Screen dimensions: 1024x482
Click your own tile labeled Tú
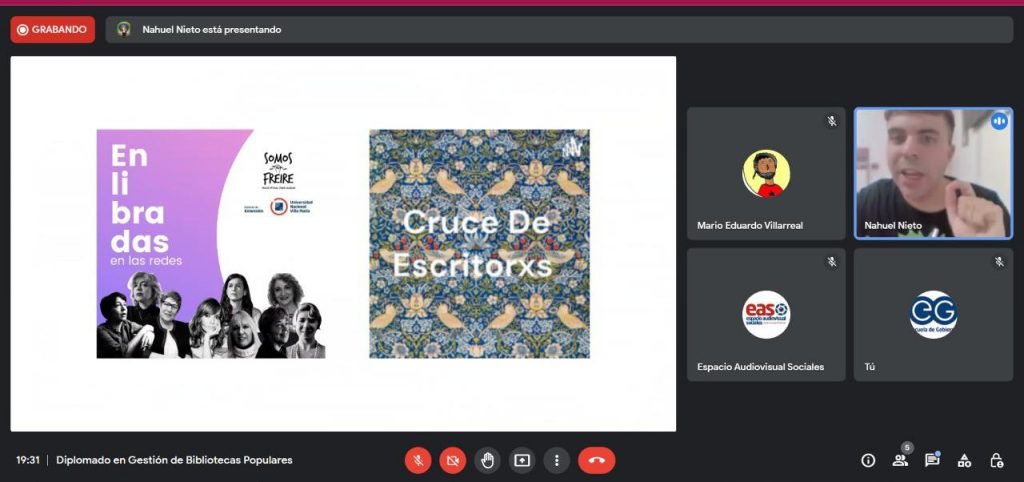933,314
